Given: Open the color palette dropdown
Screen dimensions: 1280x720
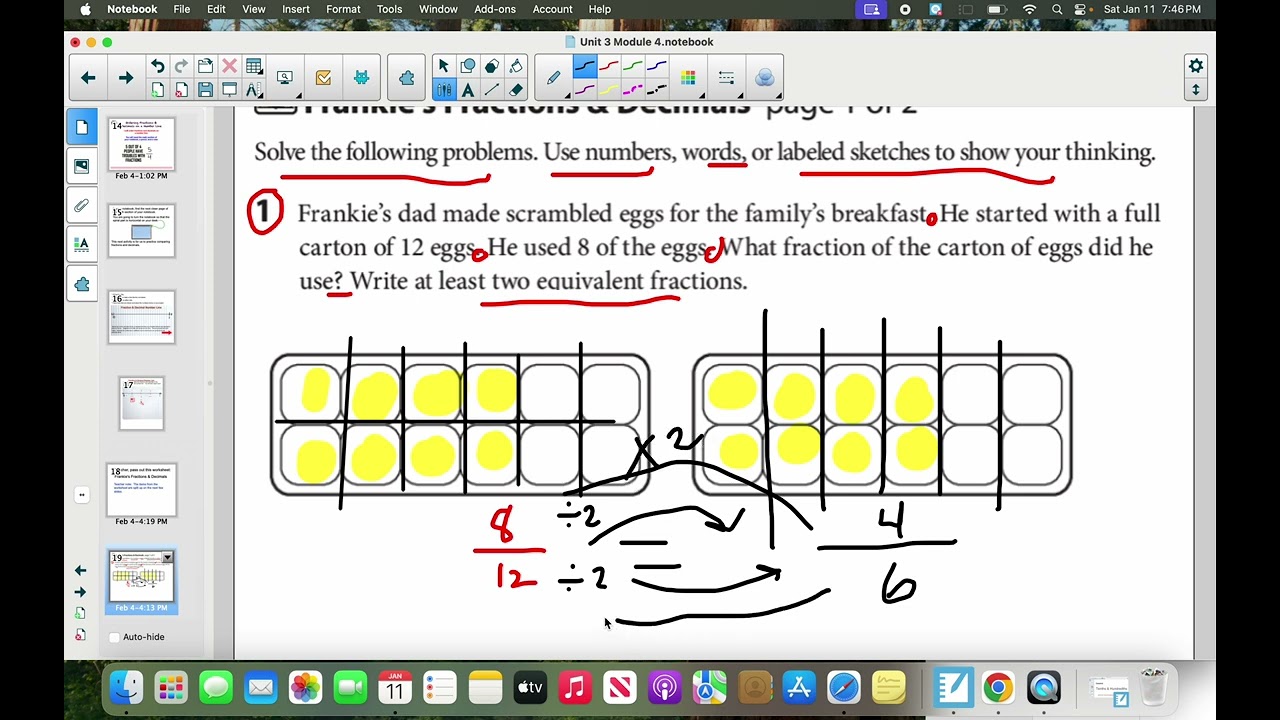Looking at the screenshot, I should [x=688, y=78].
